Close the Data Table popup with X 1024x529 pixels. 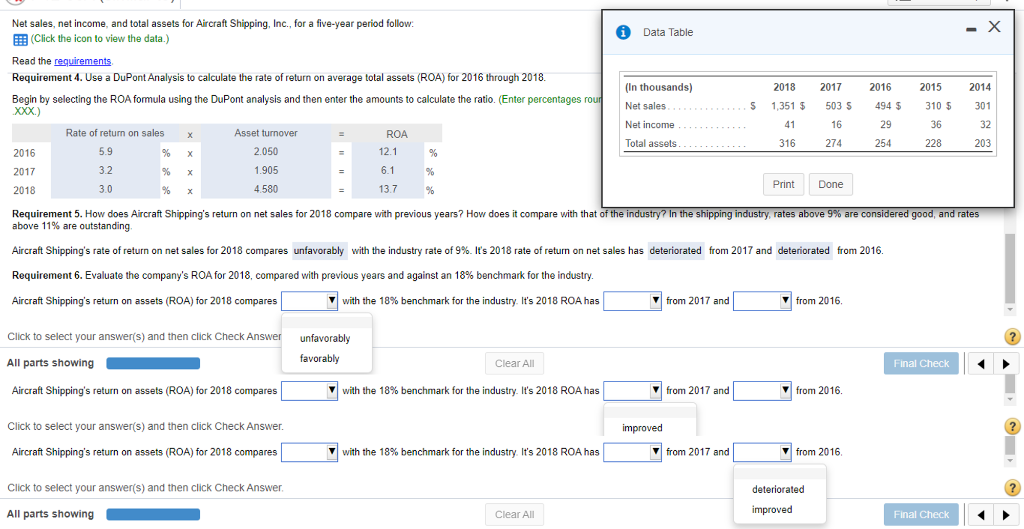[993, 27]
